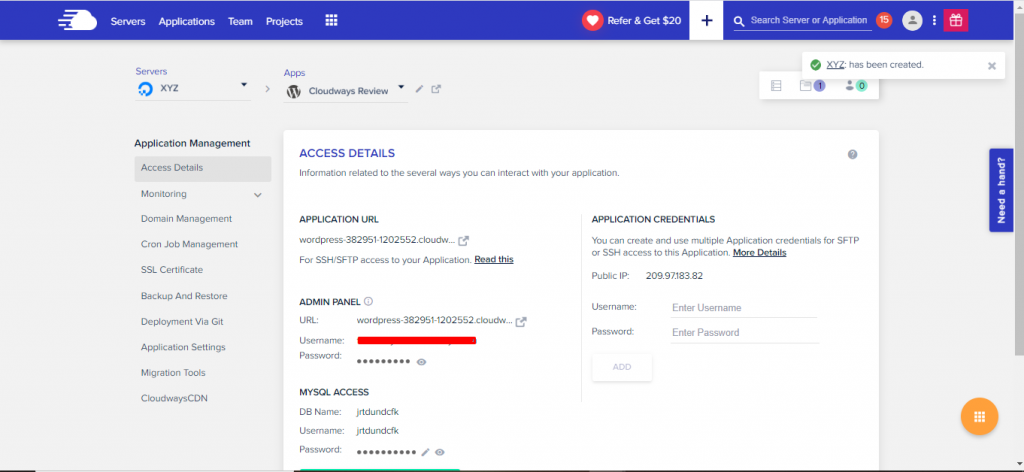Screen dimensions: 1024x472
Task: Click the plus add button in header
Action: pos(707,20)
